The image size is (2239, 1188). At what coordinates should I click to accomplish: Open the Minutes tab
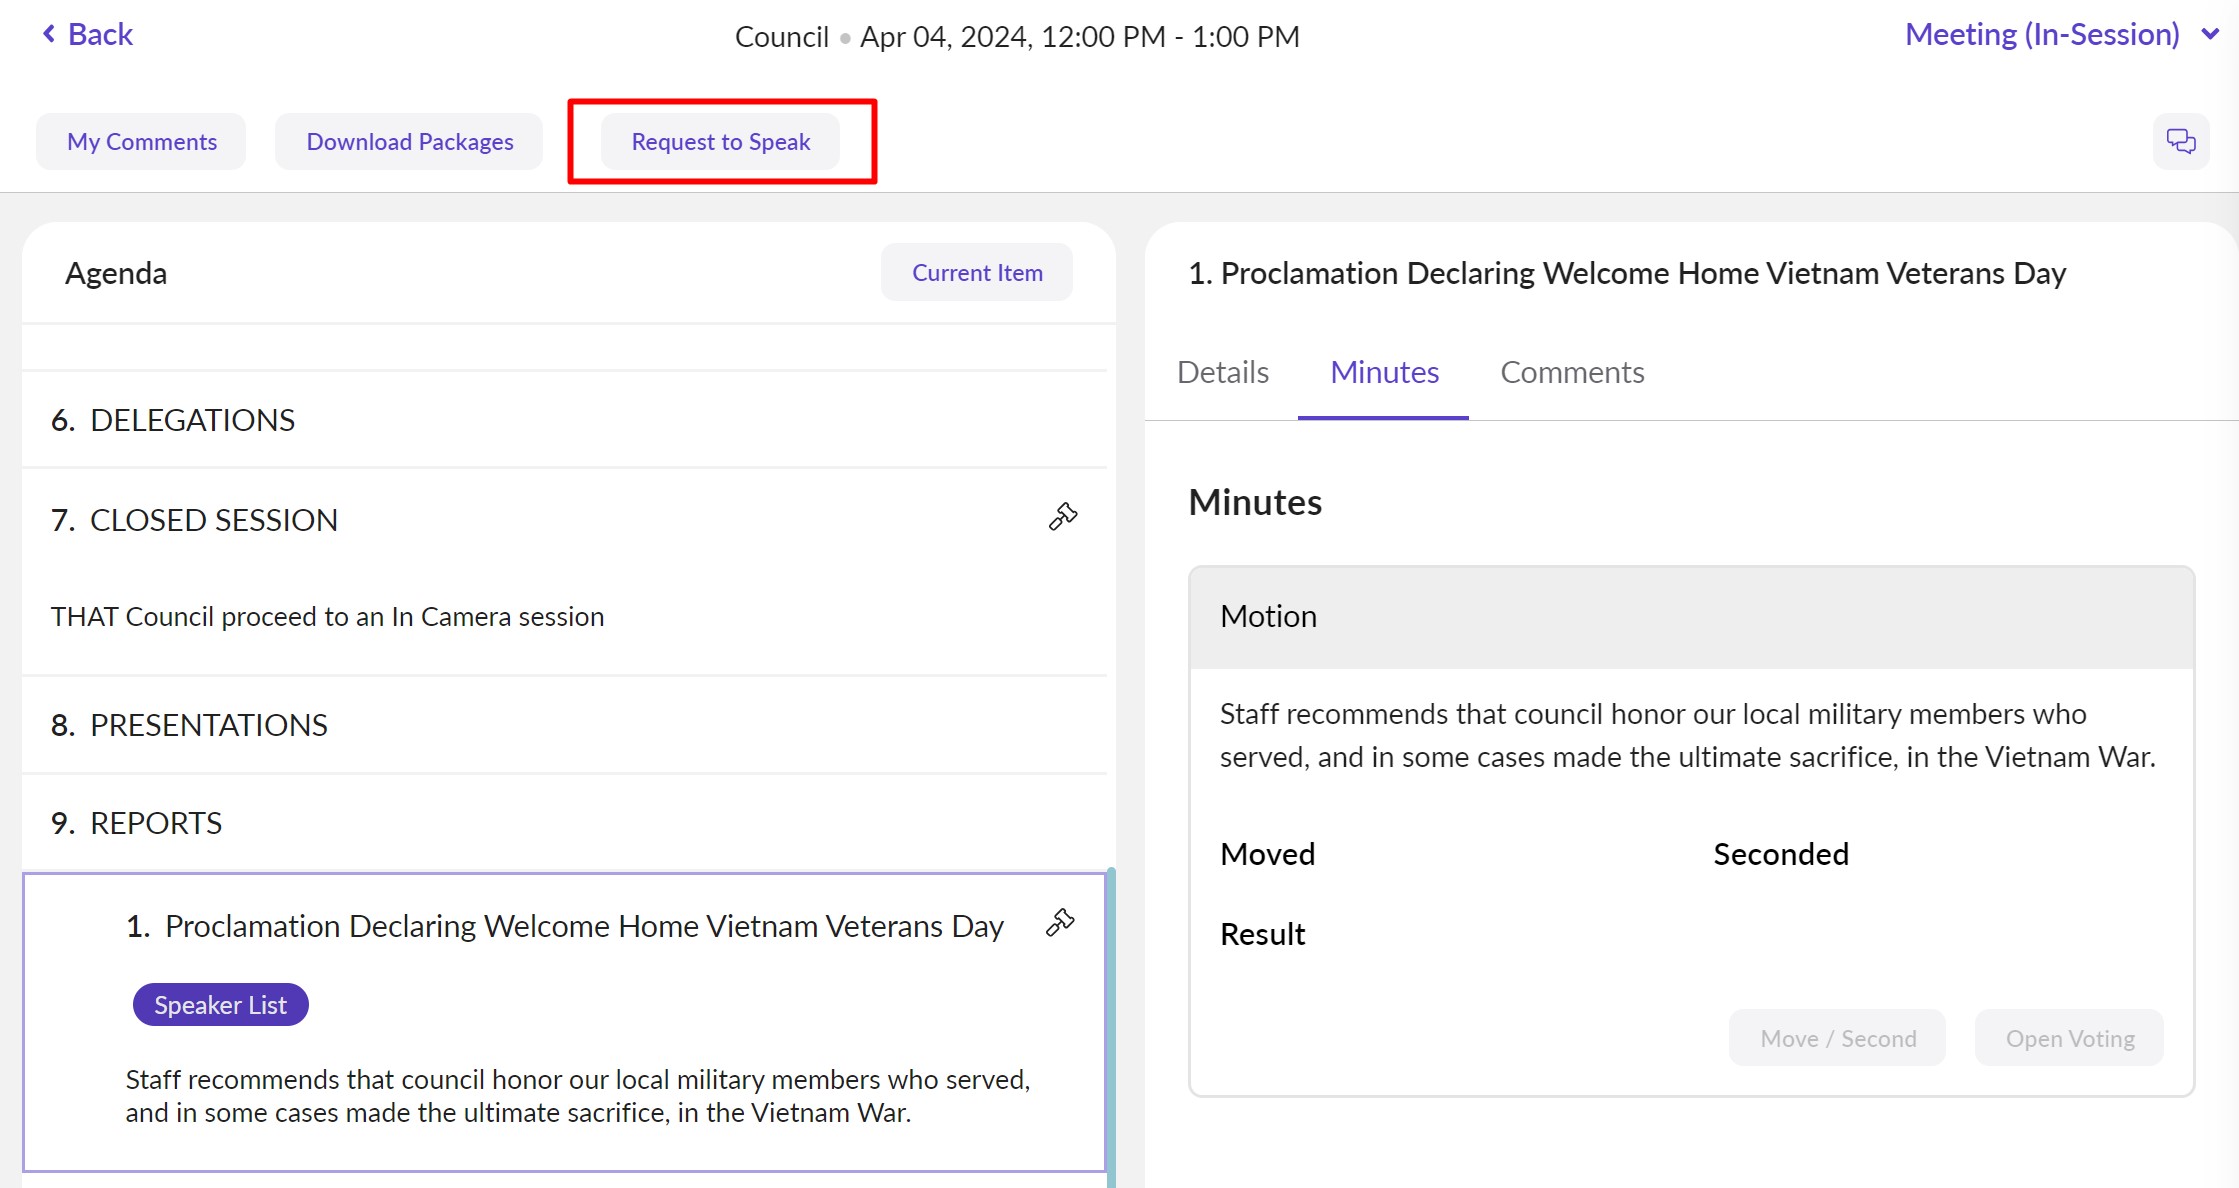coord(1384,372)
